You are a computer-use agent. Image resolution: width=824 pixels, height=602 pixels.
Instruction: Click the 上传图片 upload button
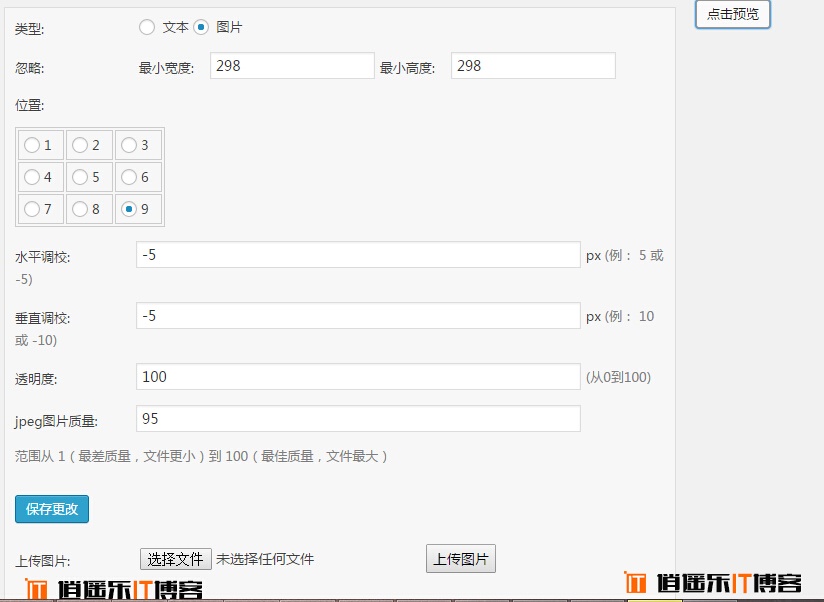point(461,559)
